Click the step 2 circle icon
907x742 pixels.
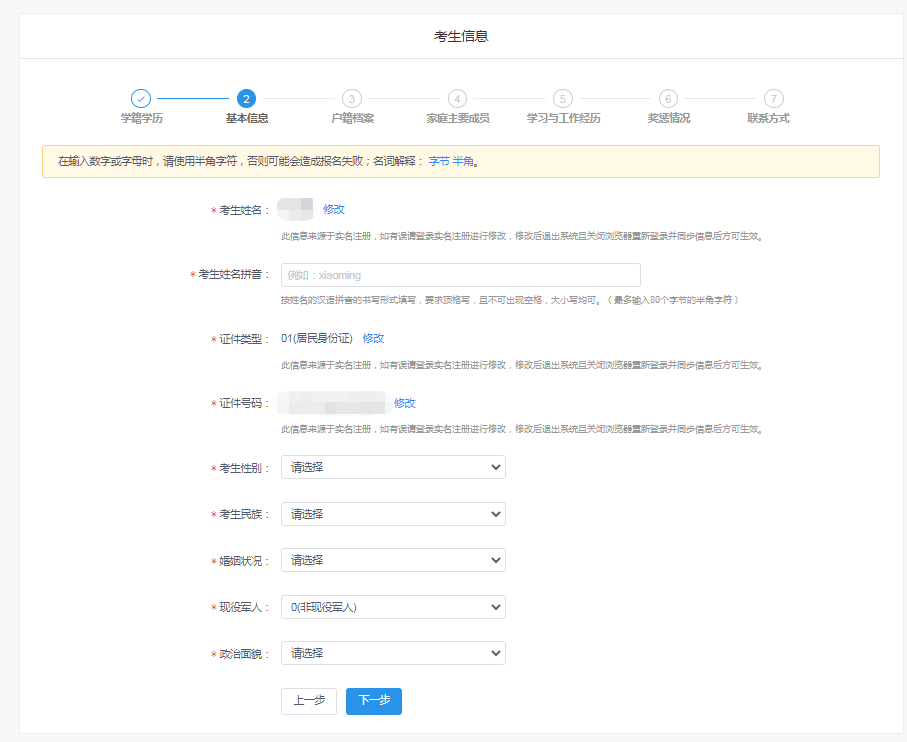pos(246,98)
